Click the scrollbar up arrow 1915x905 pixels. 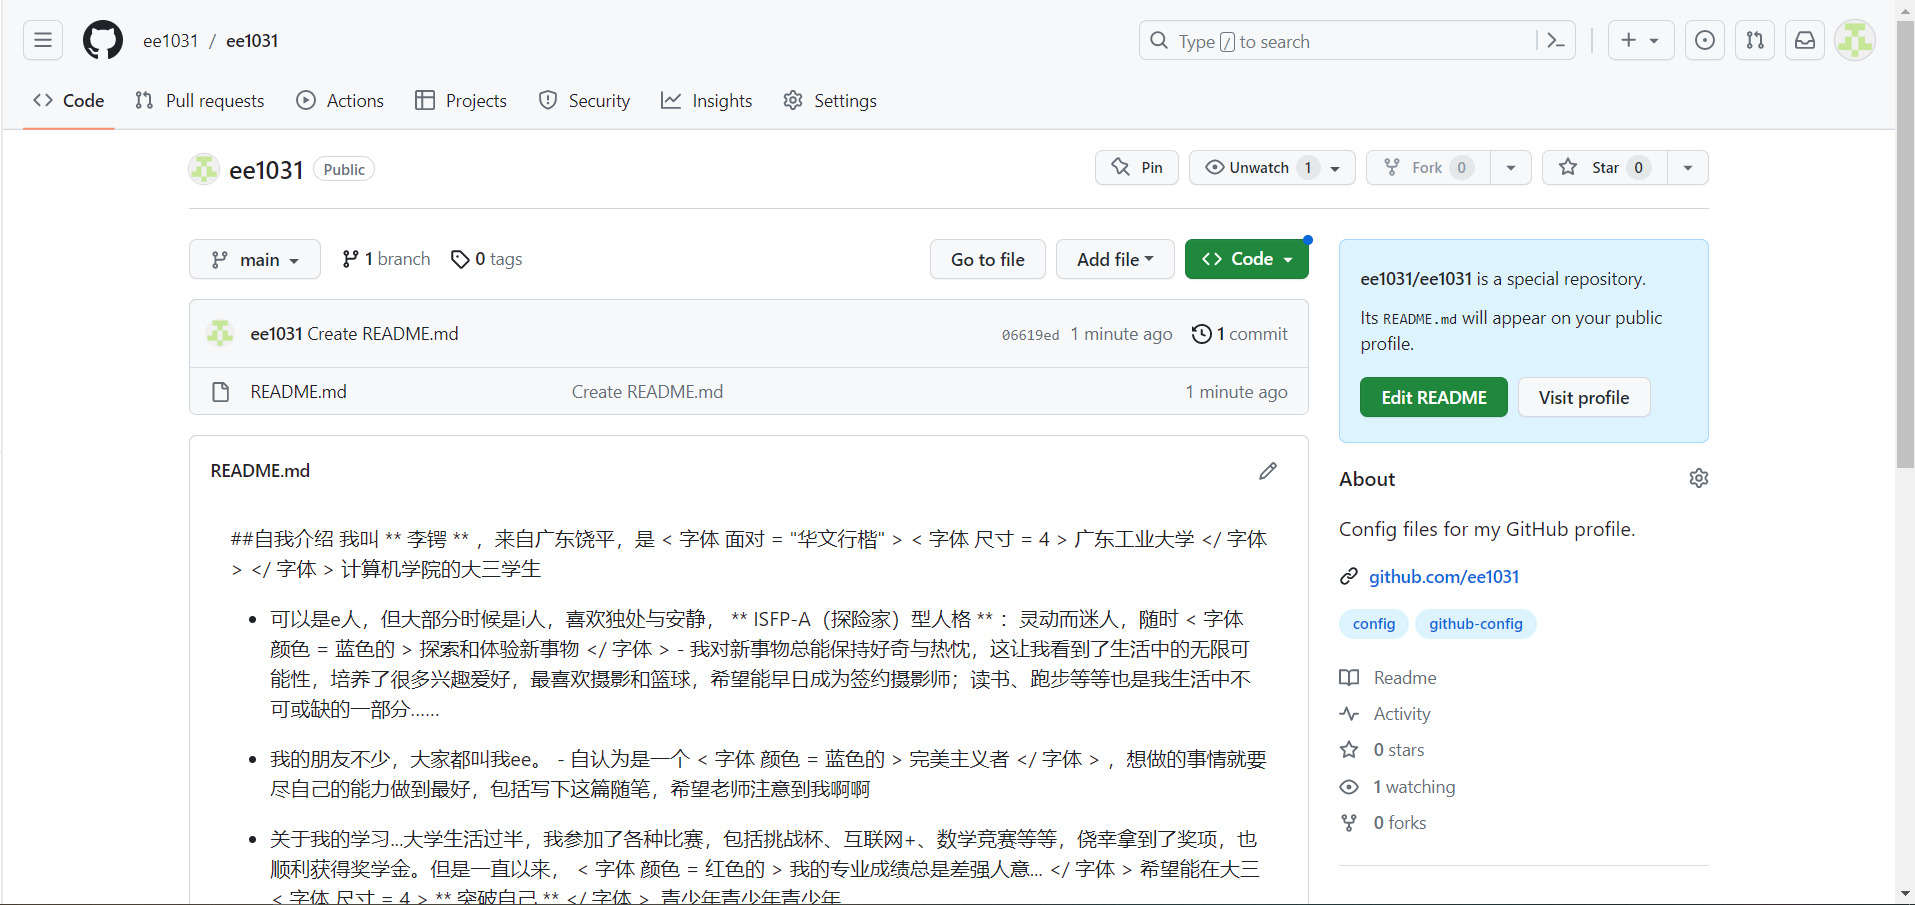pyautogui.click(x=1905, y=9)
